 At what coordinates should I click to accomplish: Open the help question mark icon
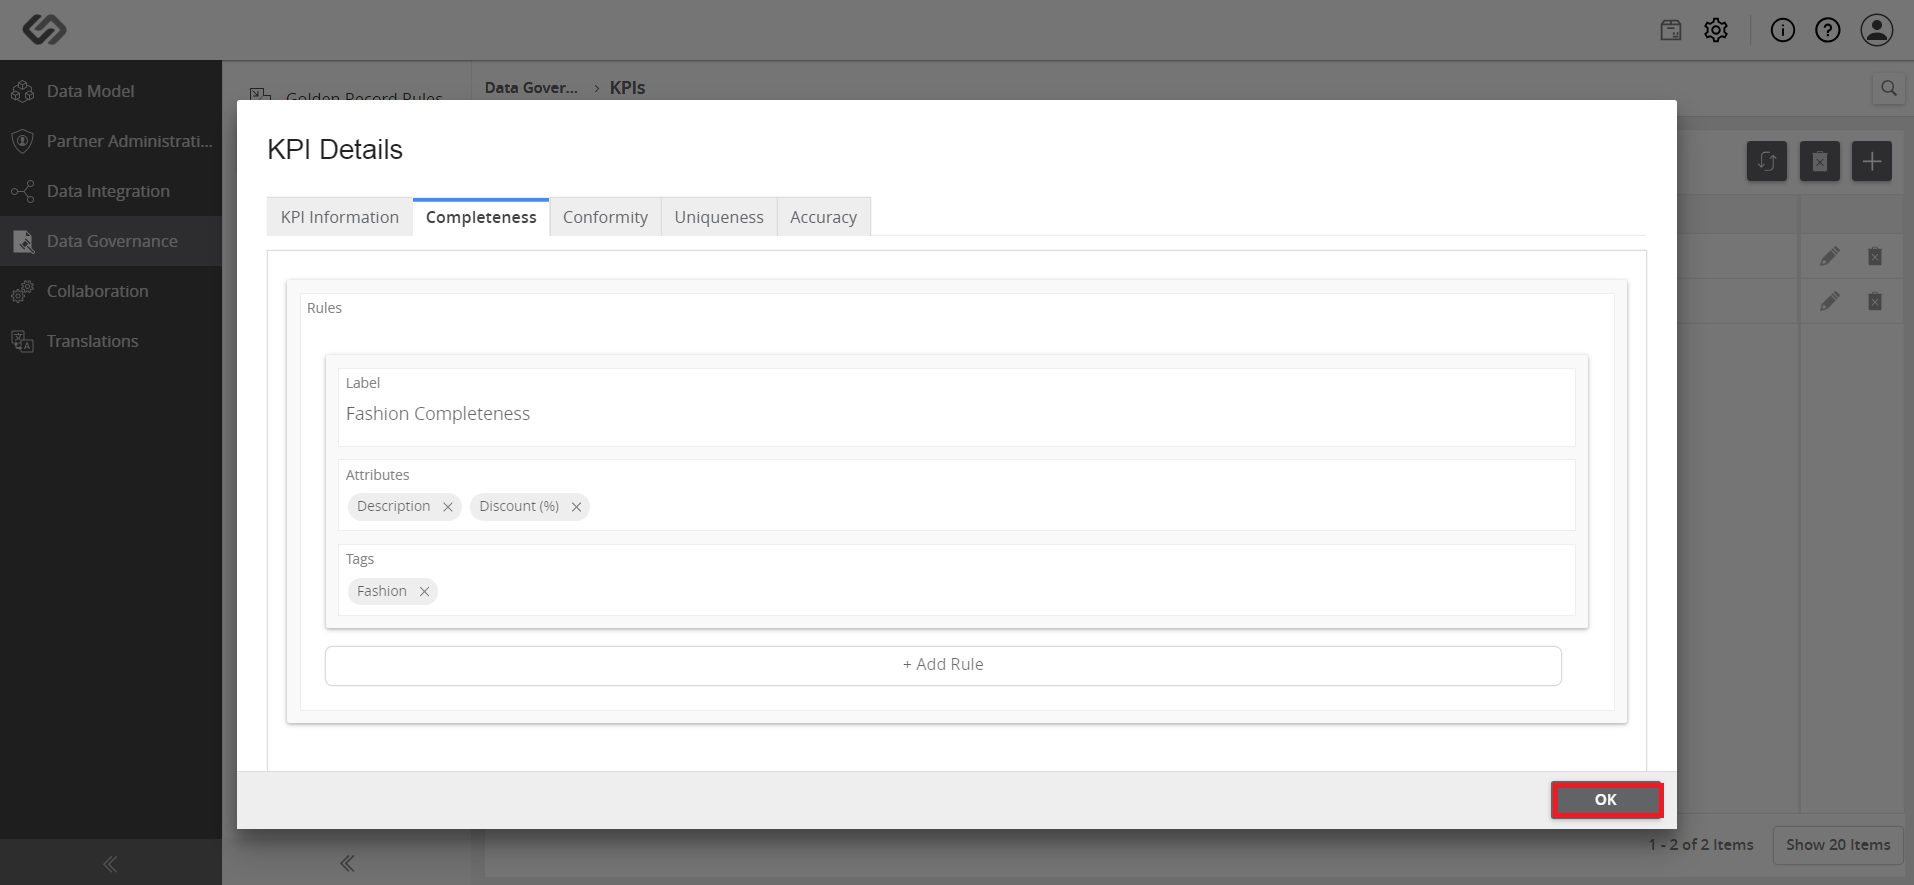coord(1828,30)
